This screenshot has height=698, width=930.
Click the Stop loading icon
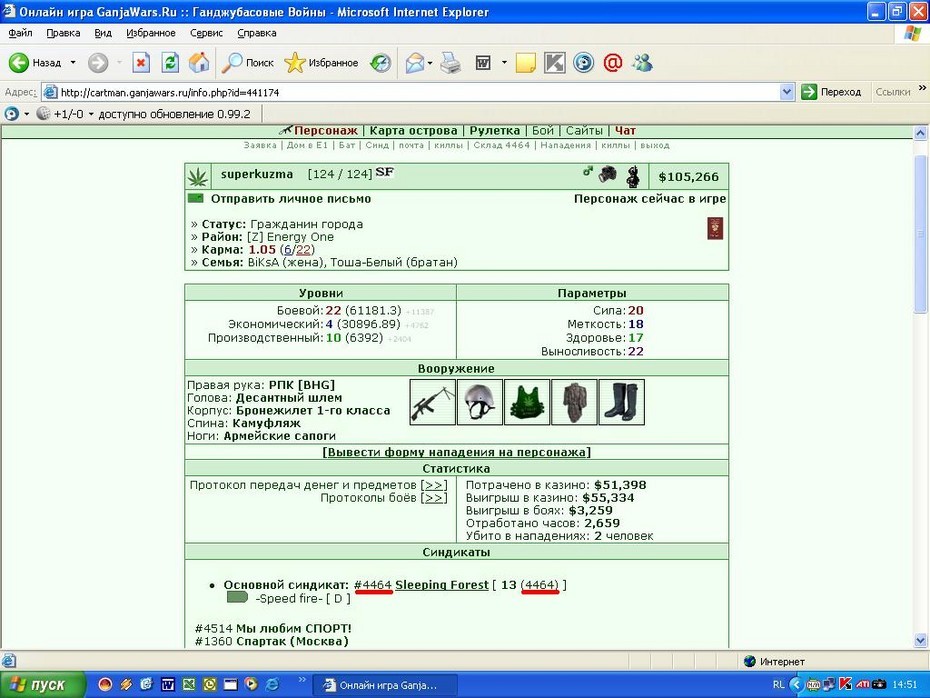tap(141, 62)
